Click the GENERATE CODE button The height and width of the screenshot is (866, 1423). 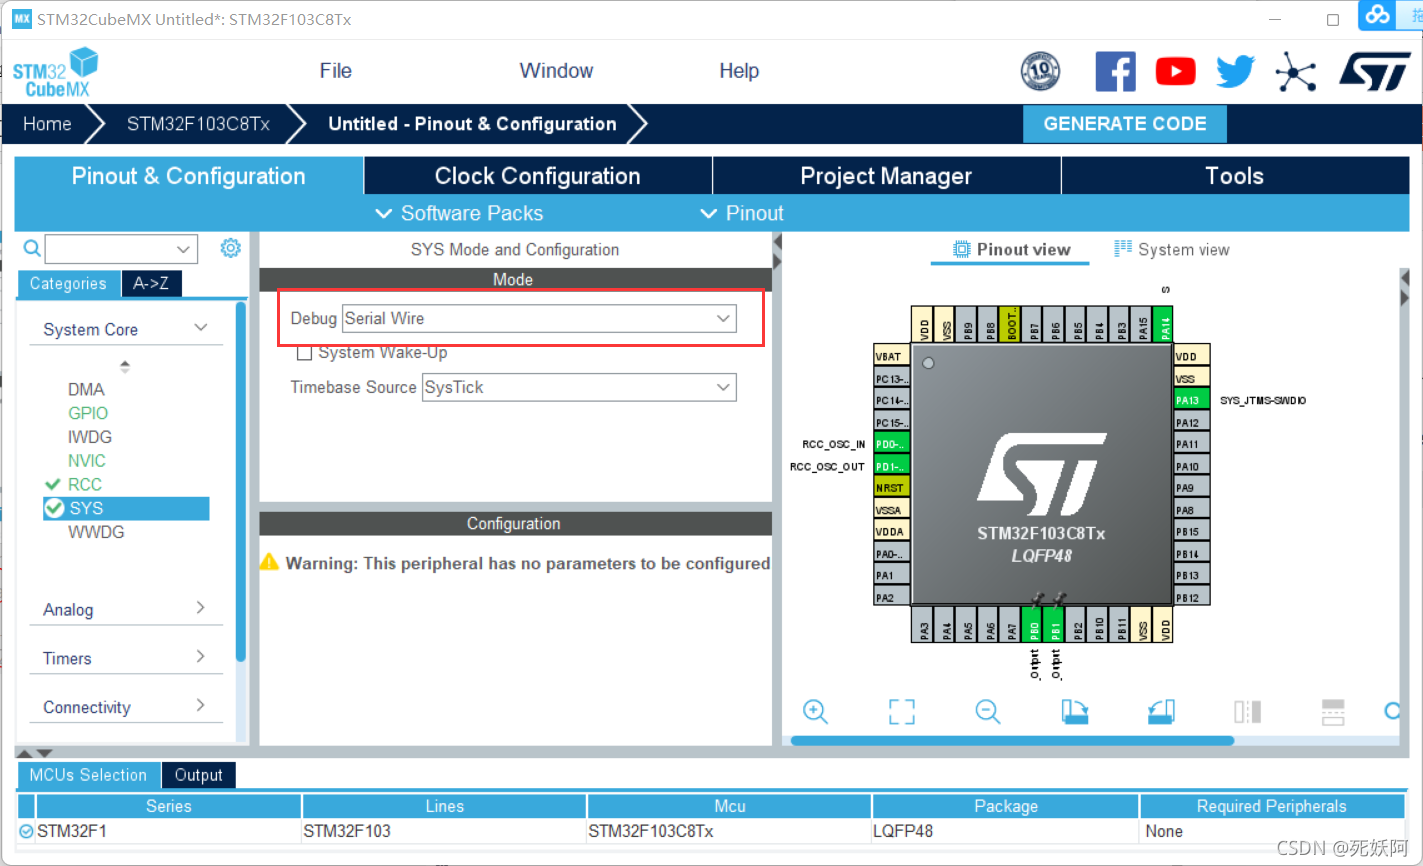1125,124
